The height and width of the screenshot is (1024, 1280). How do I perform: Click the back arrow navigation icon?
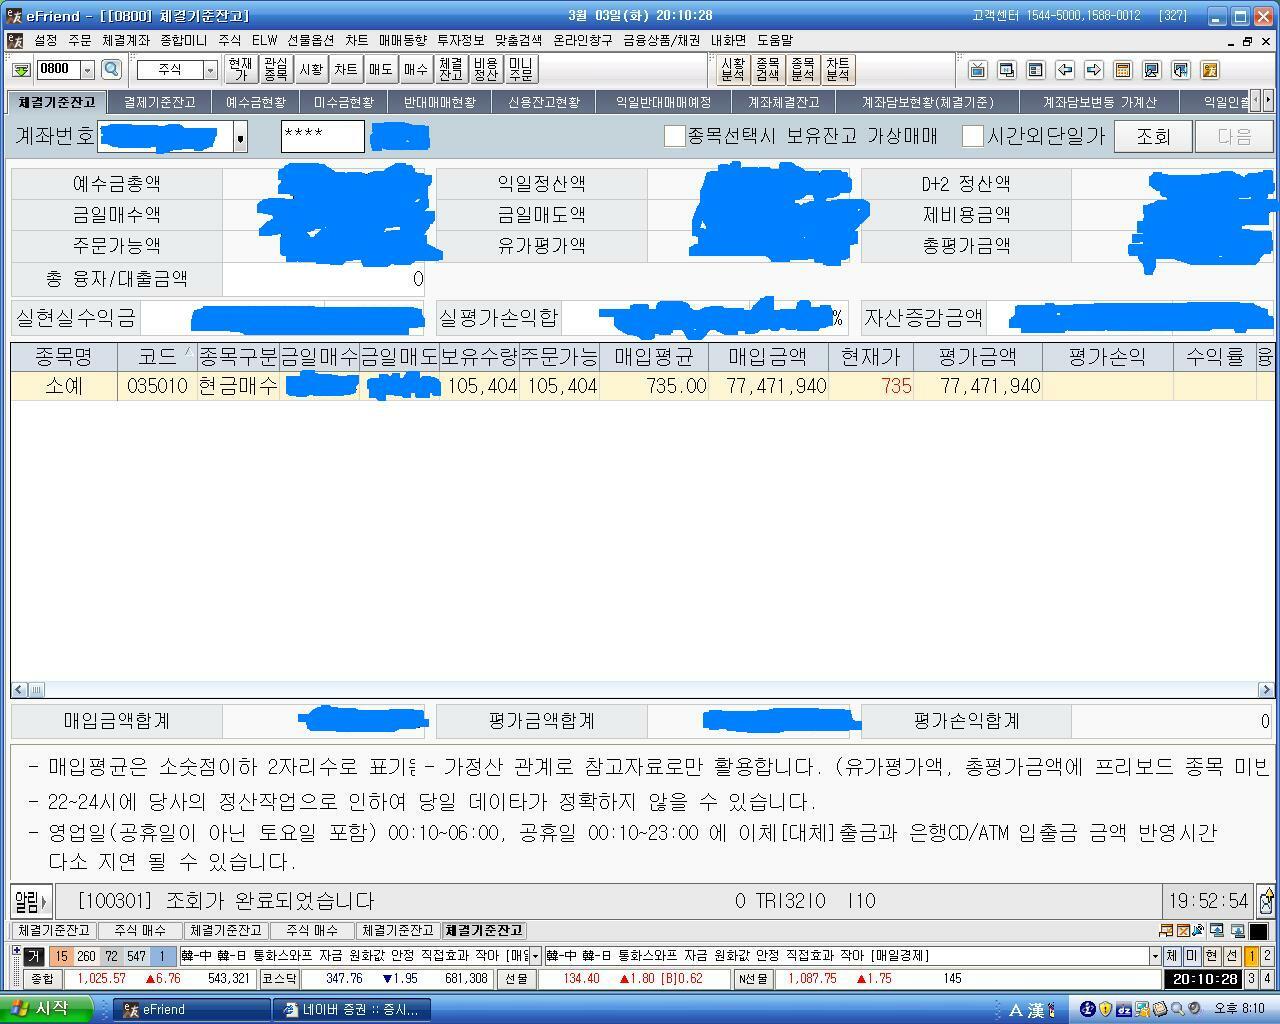1065,70
